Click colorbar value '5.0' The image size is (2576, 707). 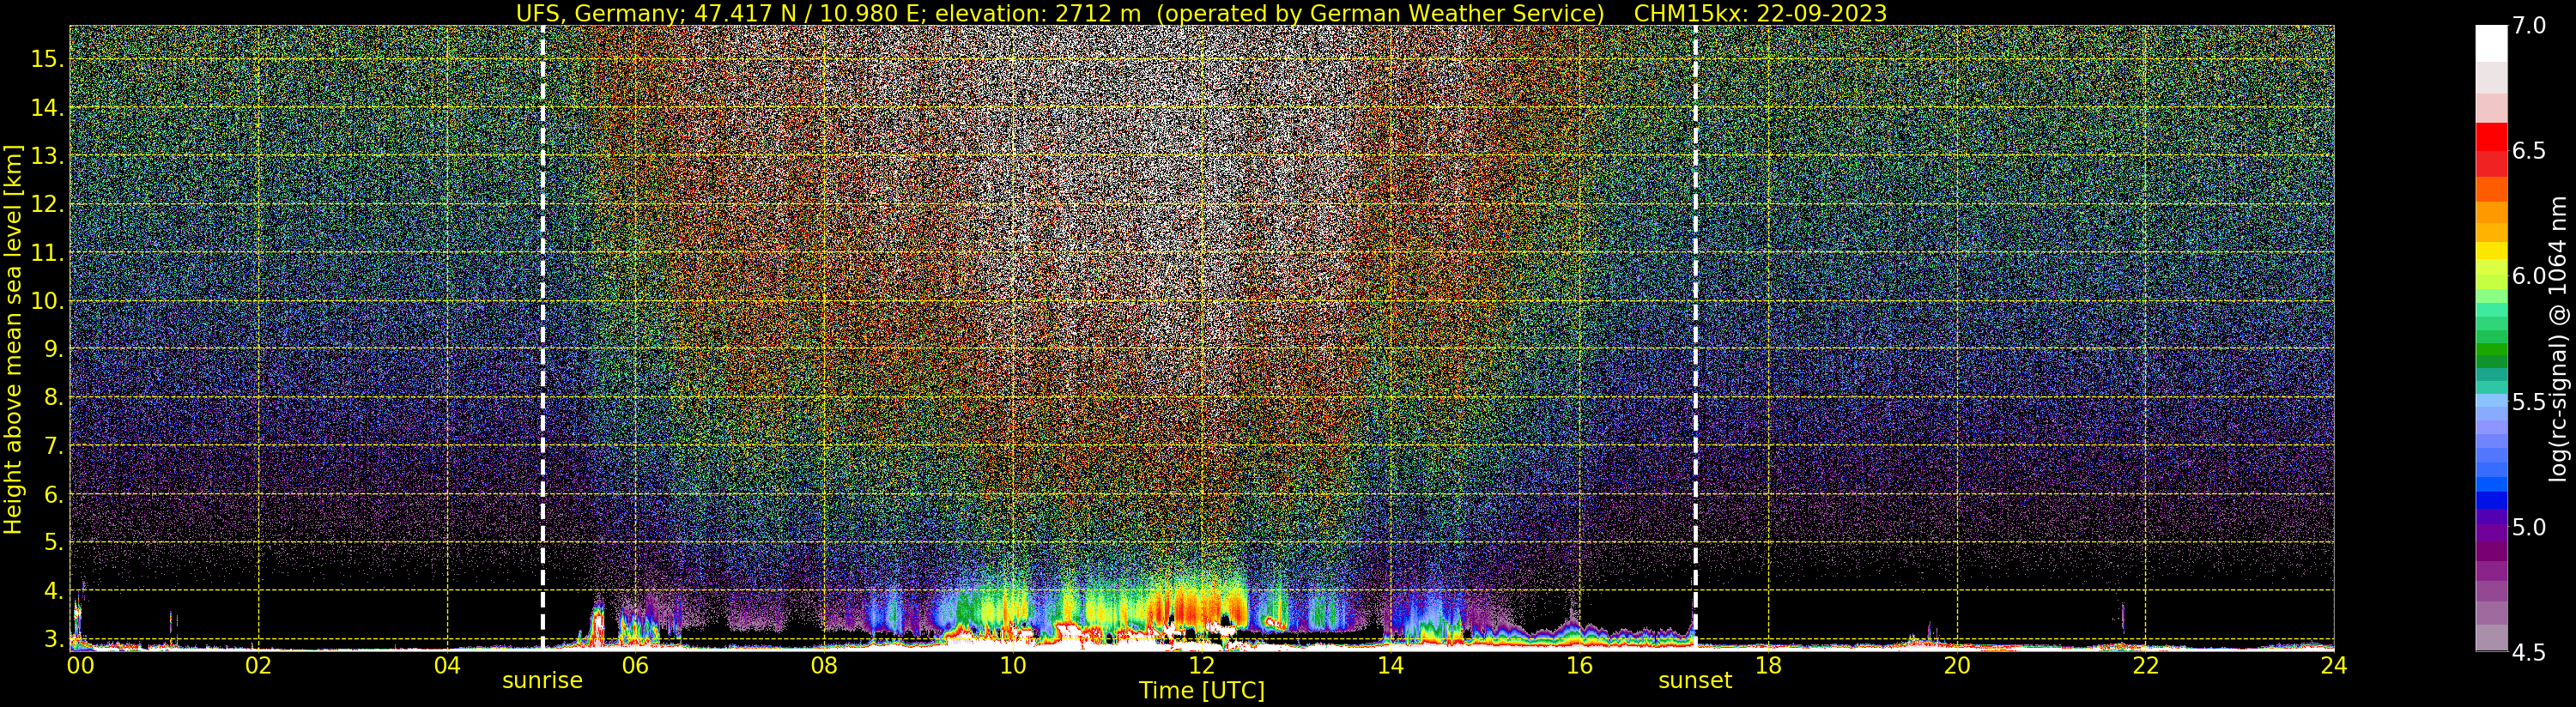pyautogui.click(x=2529, y=527)
